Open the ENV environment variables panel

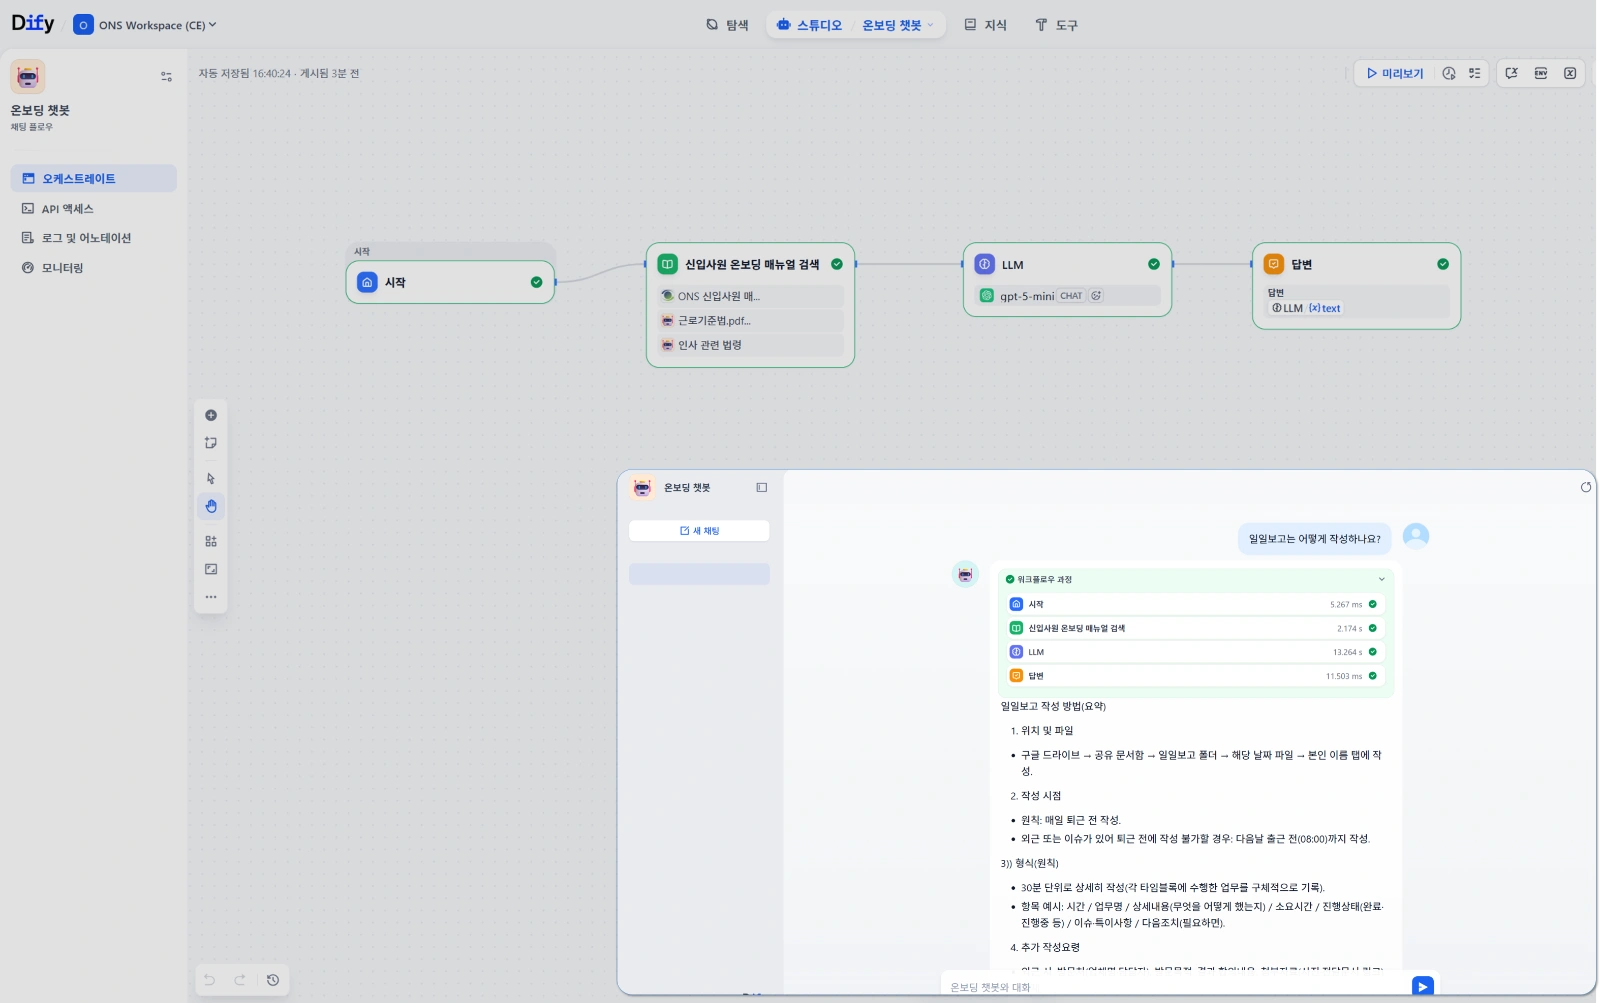tap(1540, 73)
